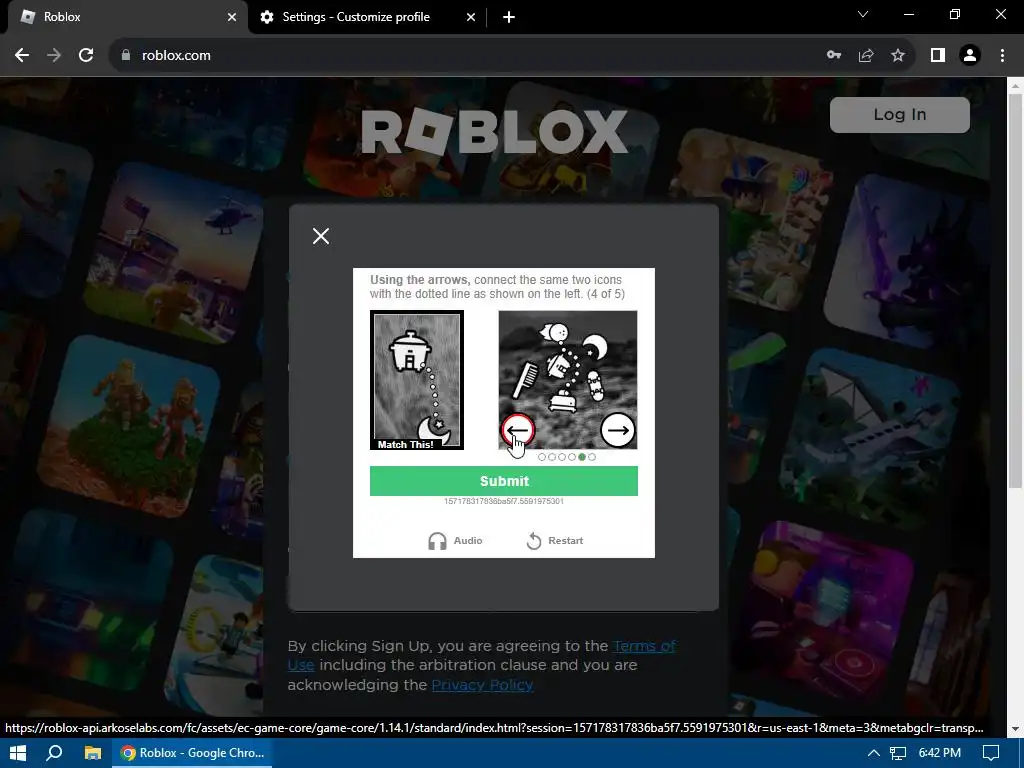Open the Terms of Use link
The width and height of the screenshot is (1024, 768).
(x=644, y=646)
